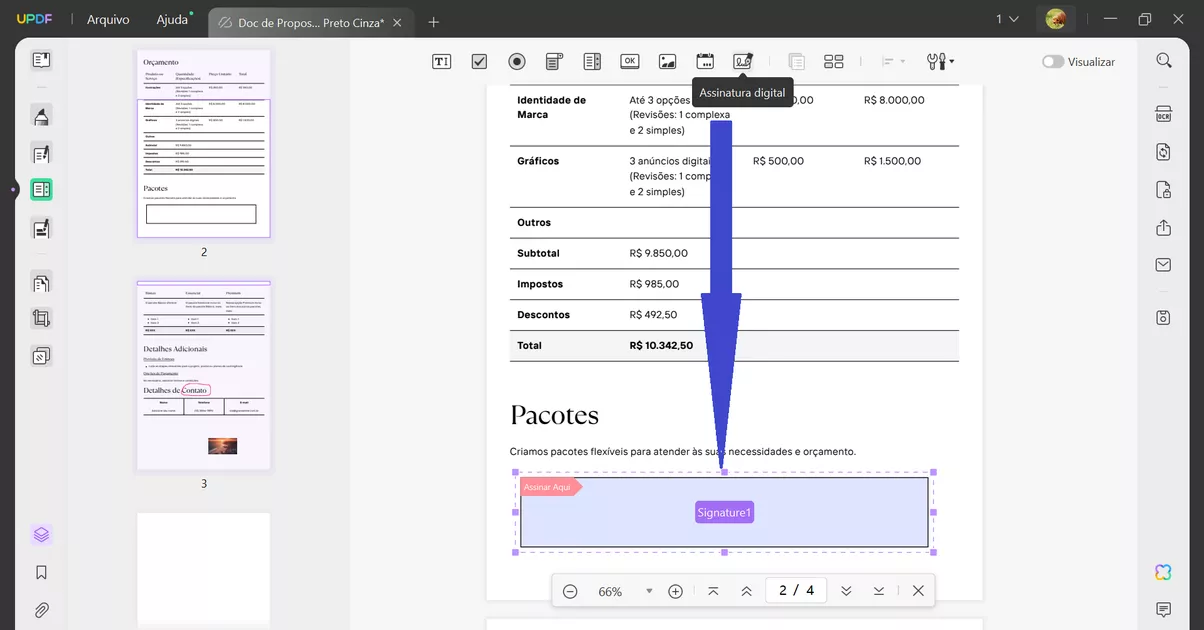1204x630 pixels.
Task: Insert a radio button field
Action: (x=517, y=61)
